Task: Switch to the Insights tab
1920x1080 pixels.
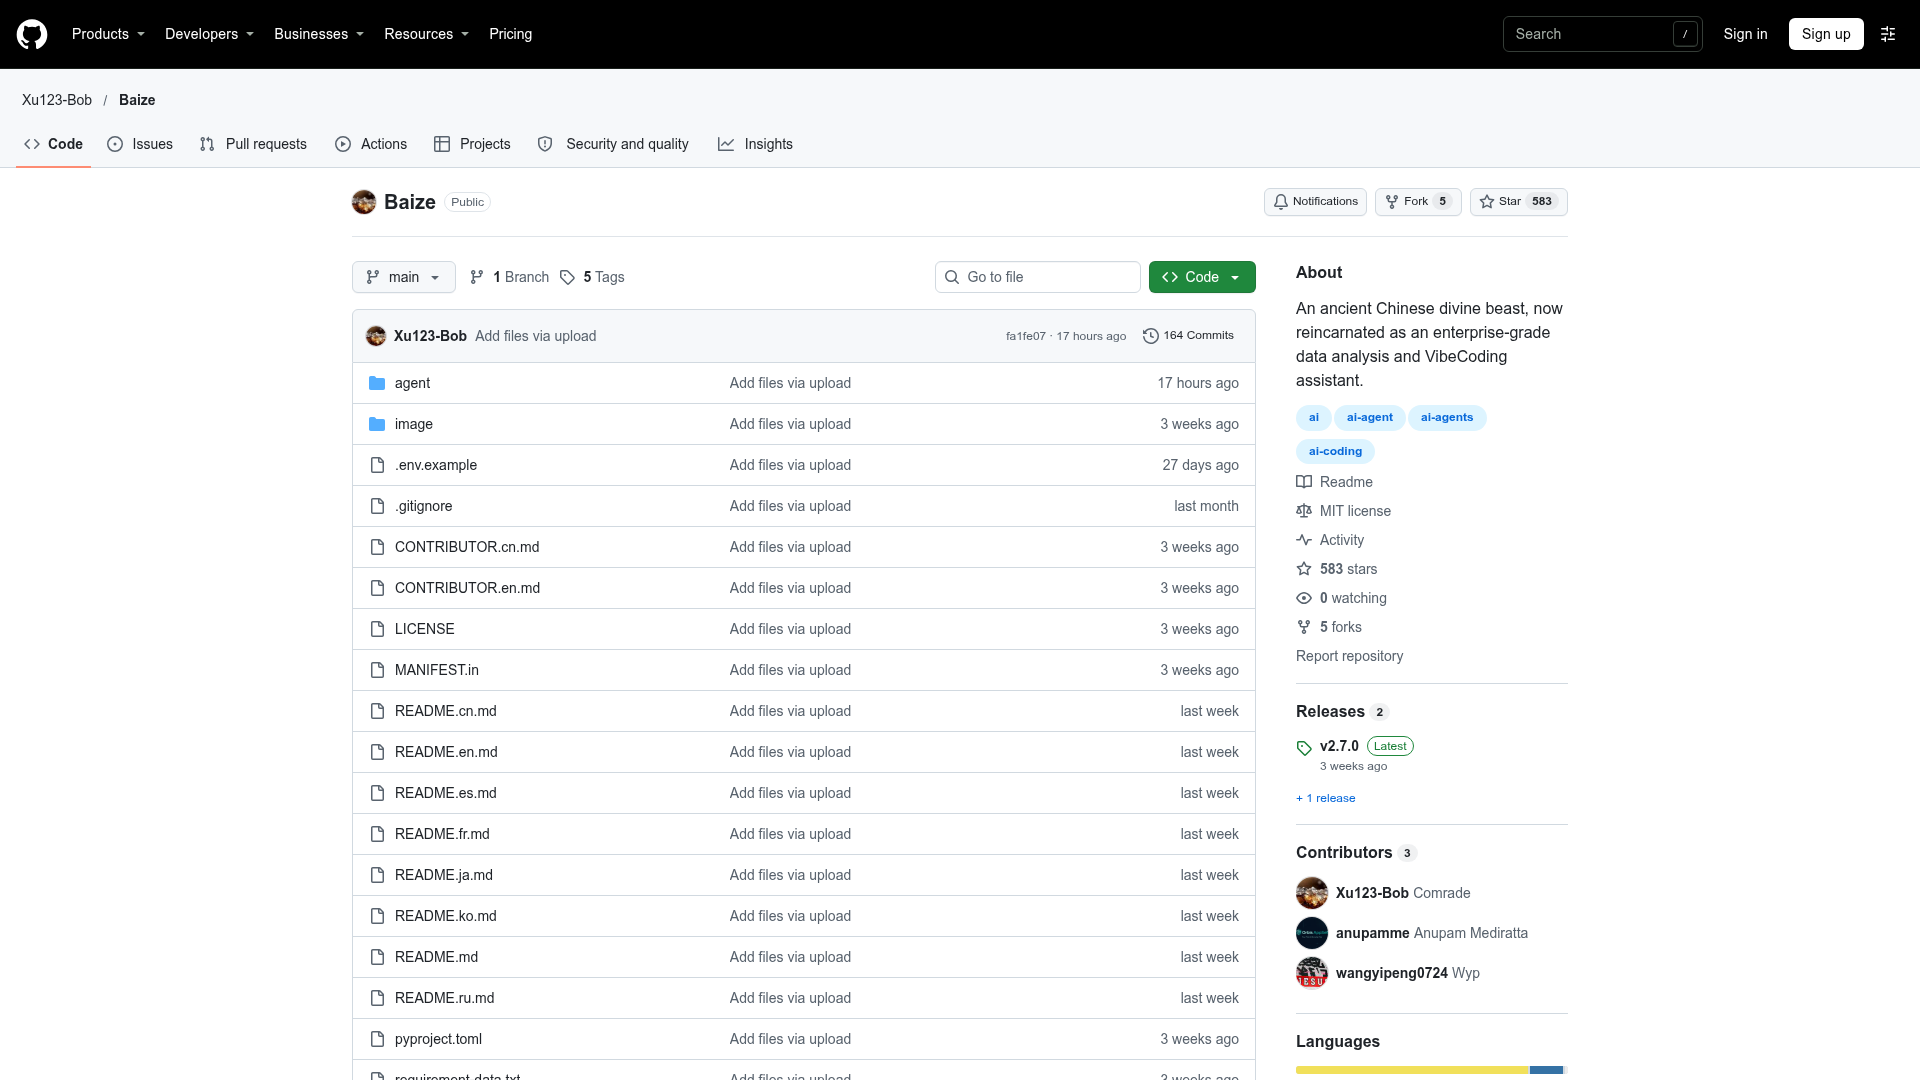Action: point(755,144)
